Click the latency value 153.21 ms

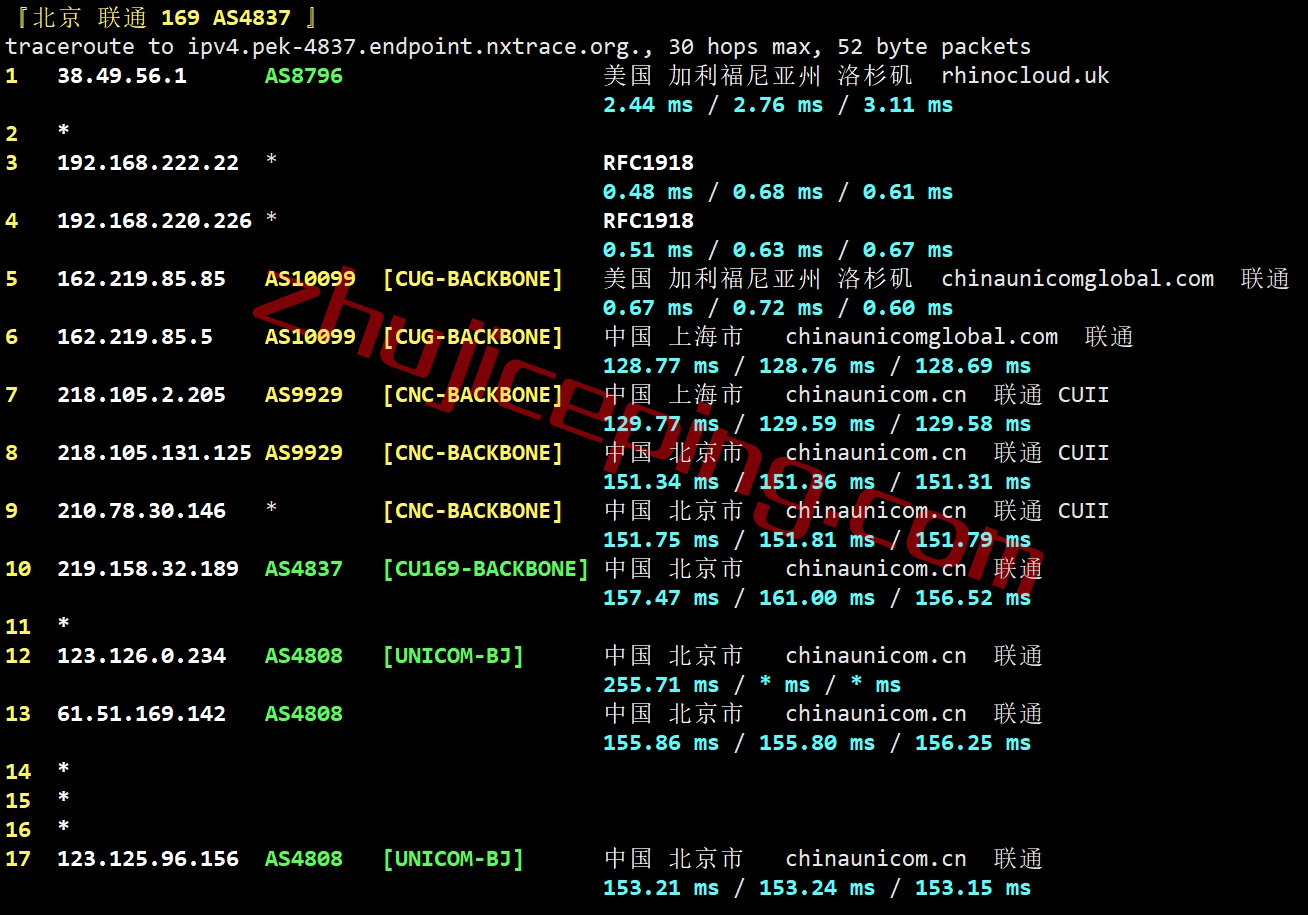click(x=661, y=888)
